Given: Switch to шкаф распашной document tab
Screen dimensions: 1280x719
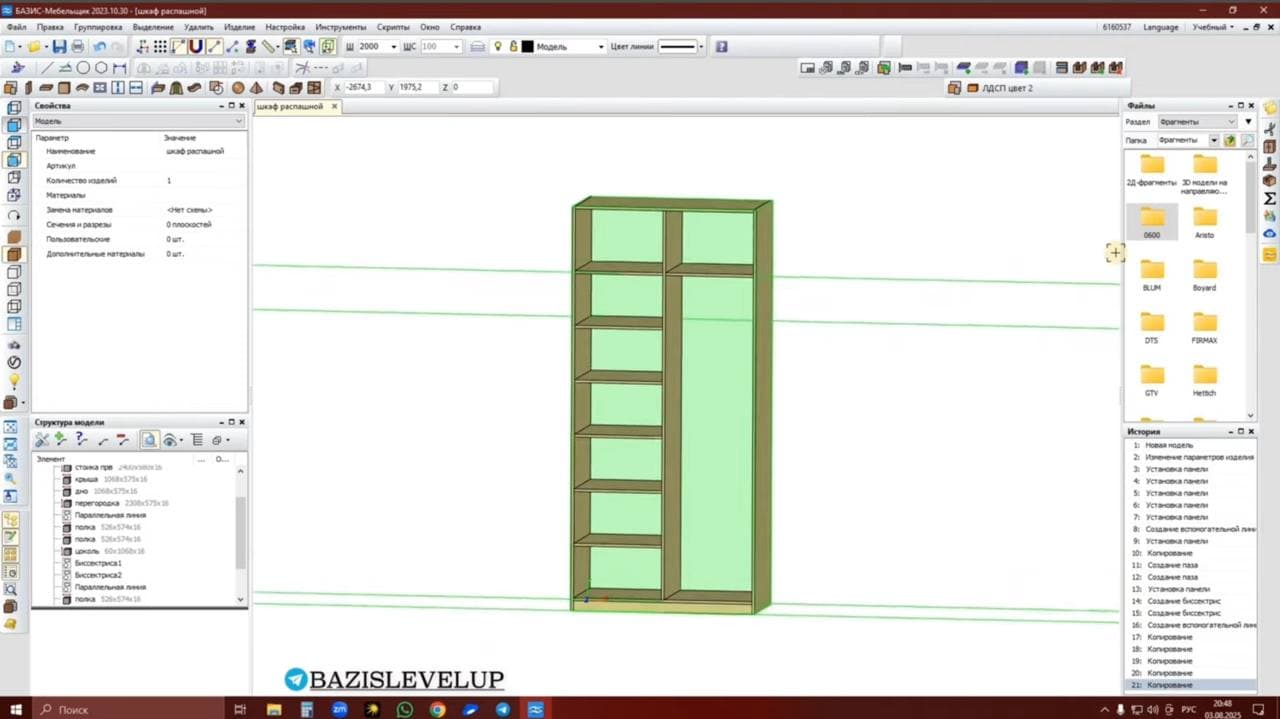Looking at the screenshot, I should coord(290,106).
